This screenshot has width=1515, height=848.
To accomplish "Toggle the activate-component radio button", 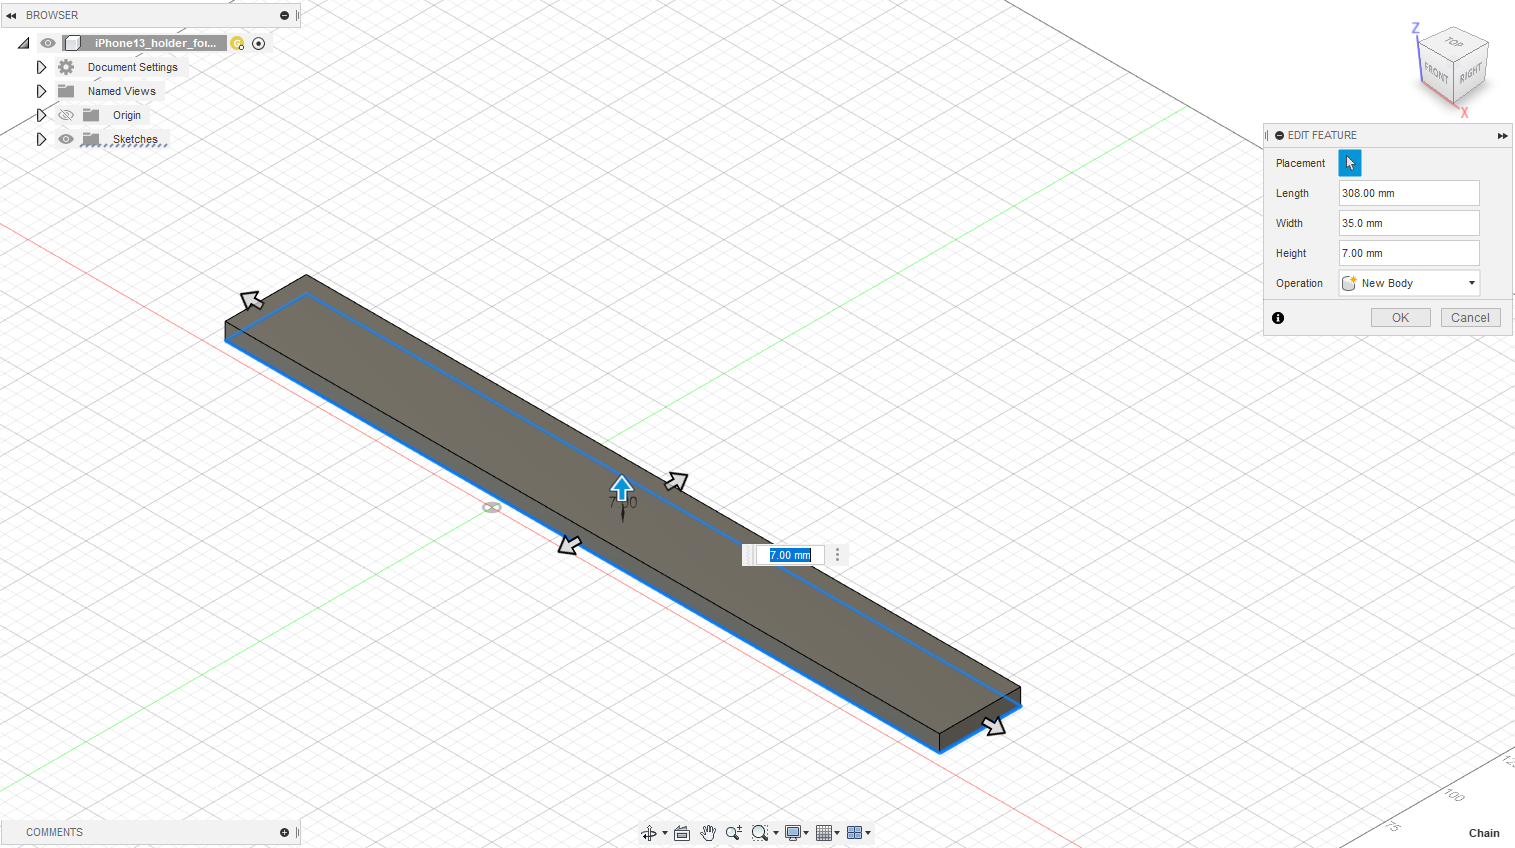I will click(259, 43).
